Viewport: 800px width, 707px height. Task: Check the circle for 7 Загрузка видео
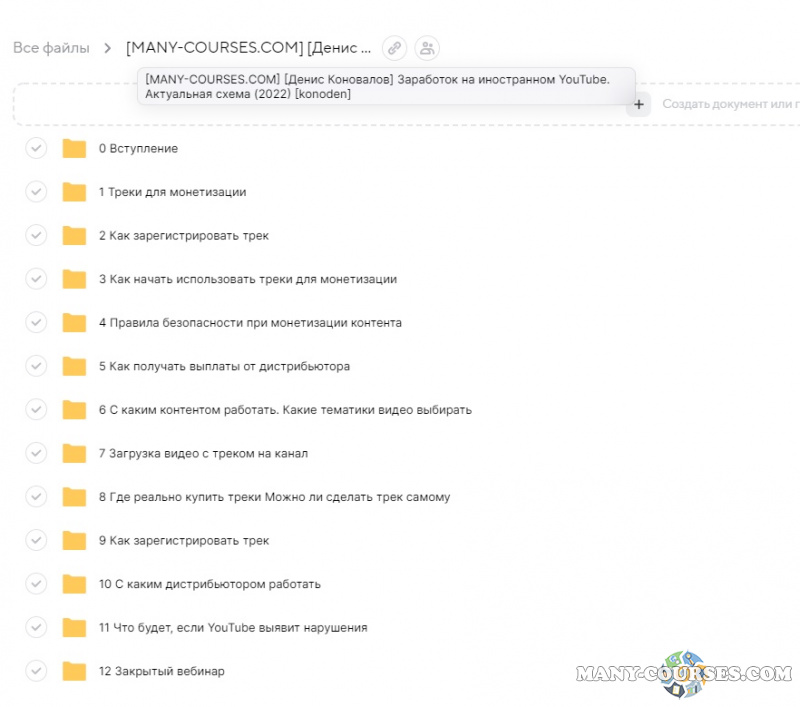coord(36,454)
